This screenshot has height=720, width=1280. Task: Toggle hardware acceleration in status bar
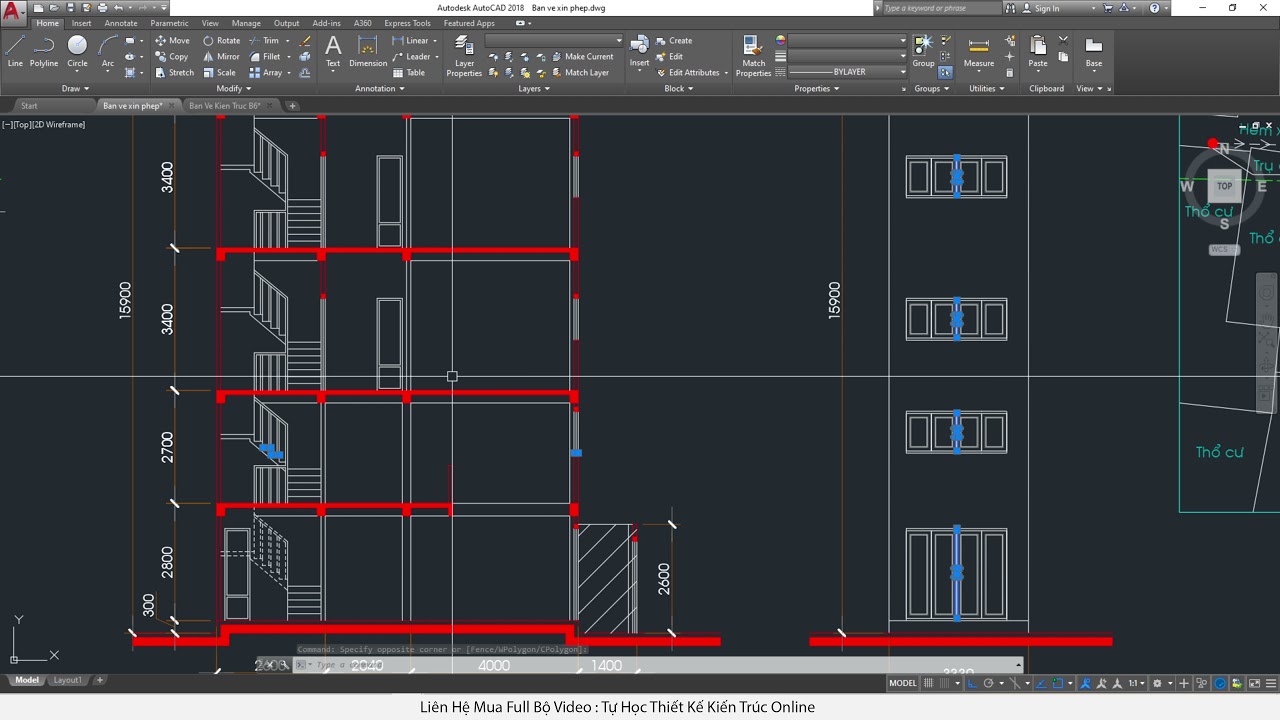pyautogui.click(x=1220, y=684)
